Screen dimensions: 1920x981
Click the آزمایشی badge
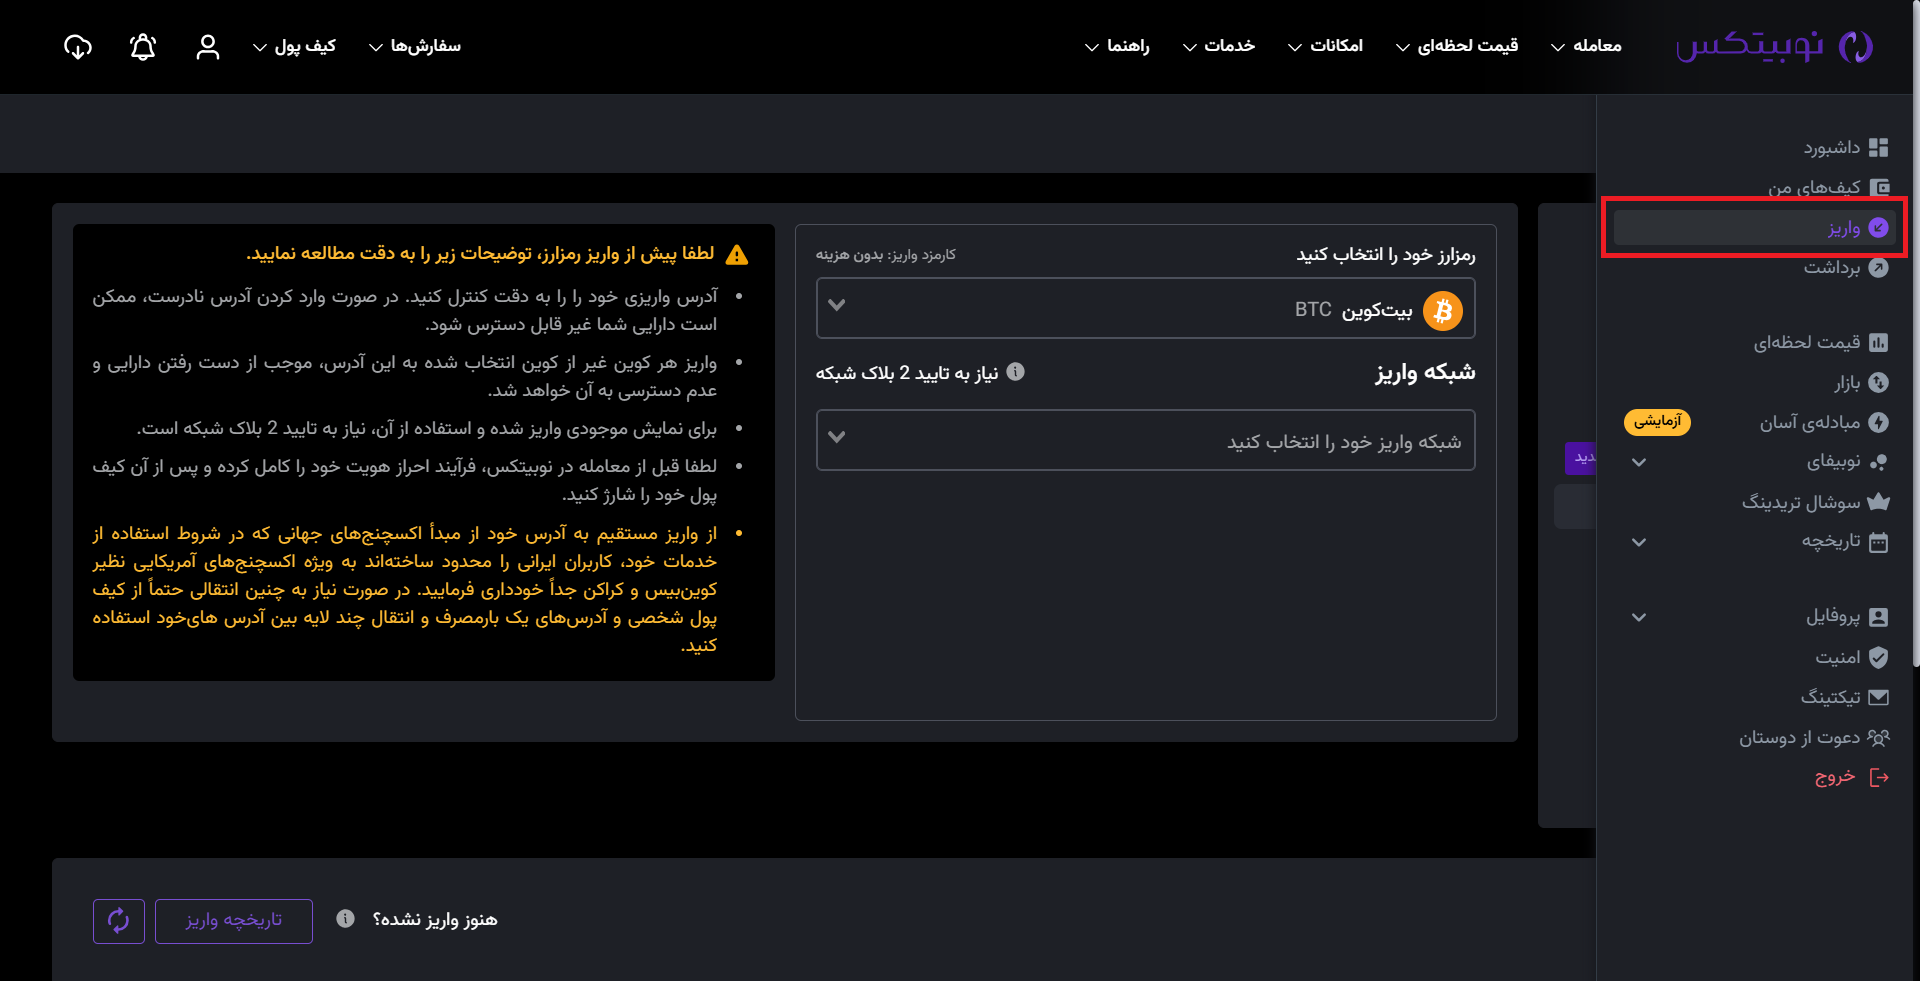tap(1657, 422)
